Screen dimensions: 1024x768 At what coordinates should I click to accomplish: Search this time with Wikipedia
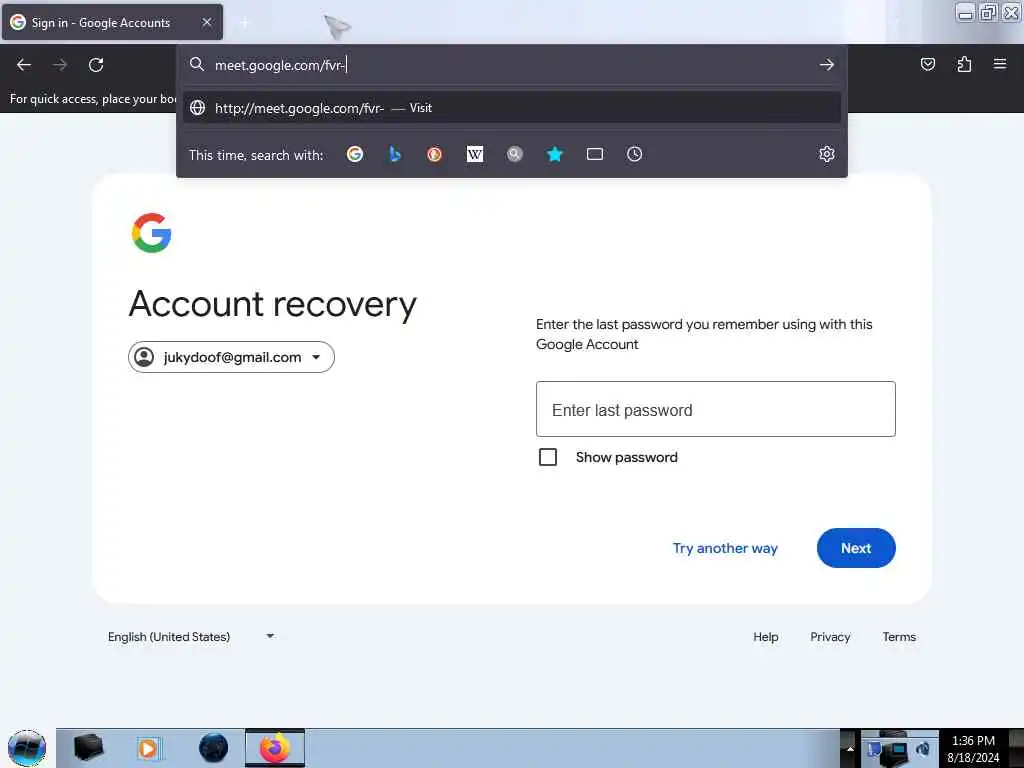point(475,154)
